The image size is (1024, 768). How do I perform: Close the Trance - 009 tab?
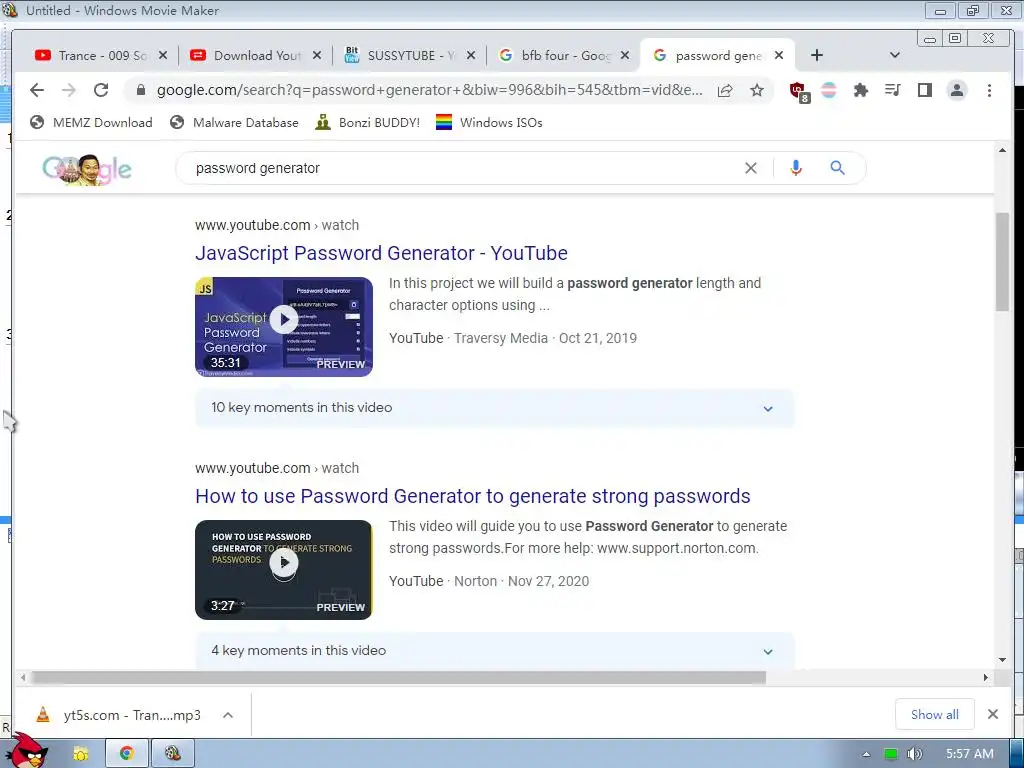tap(163, 56)
